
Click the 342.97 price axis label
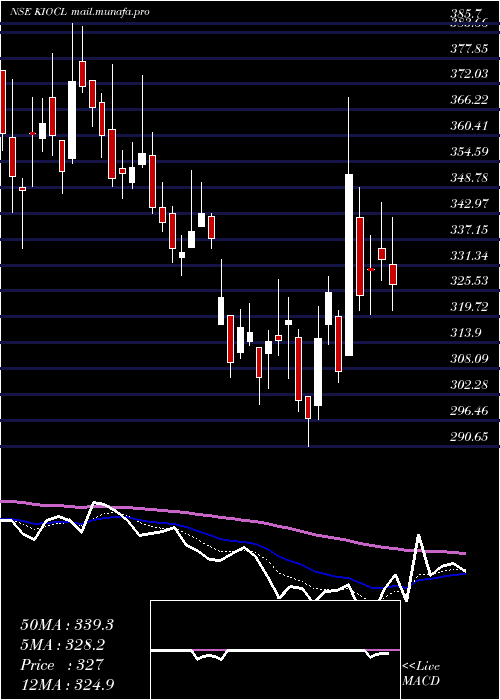(x=469, y=204)
